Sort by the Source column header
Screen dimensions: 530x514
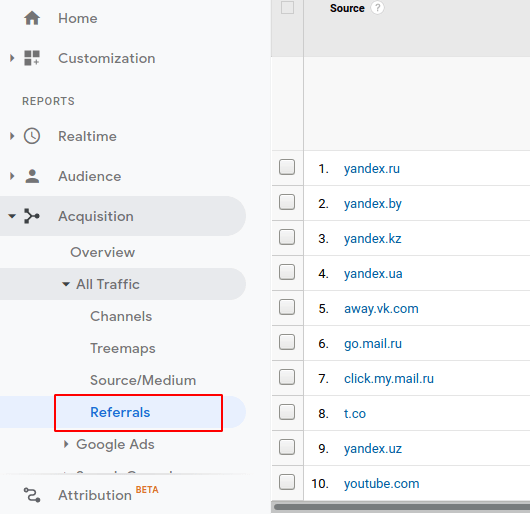coord(347,8)
